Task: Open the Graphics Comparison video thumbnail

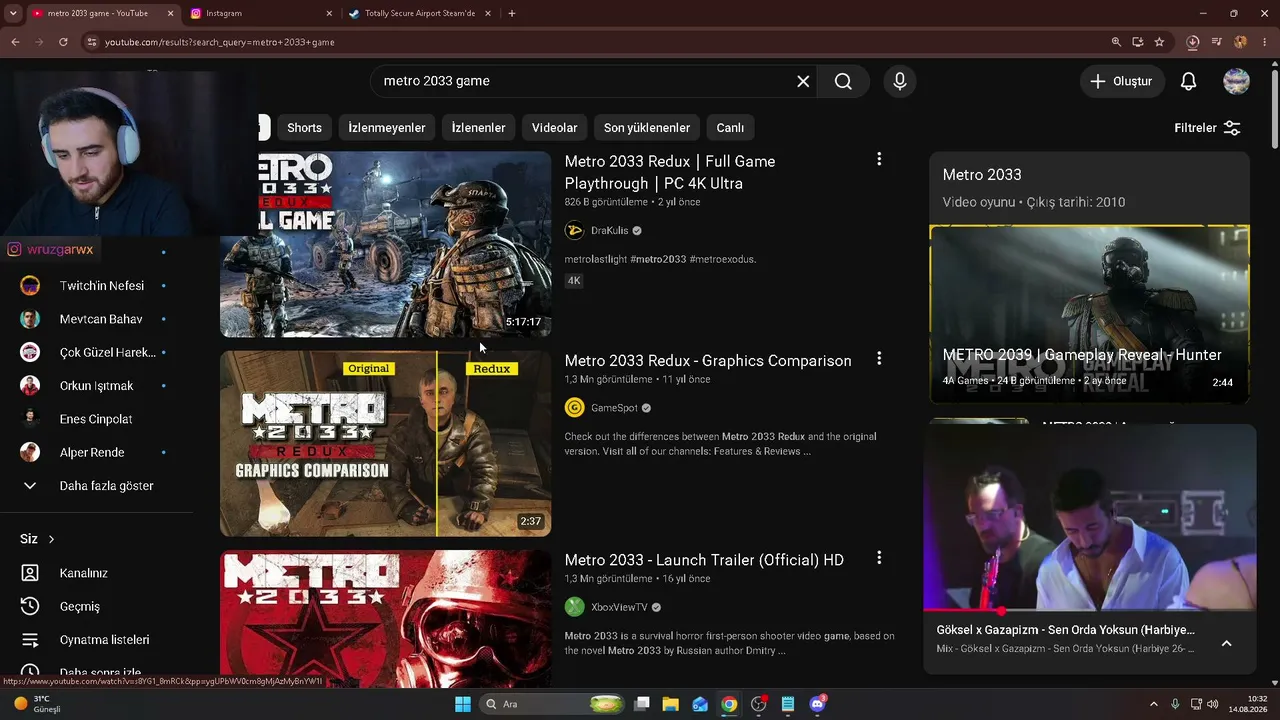Action: pyautogui.click(x=385, y=443)
